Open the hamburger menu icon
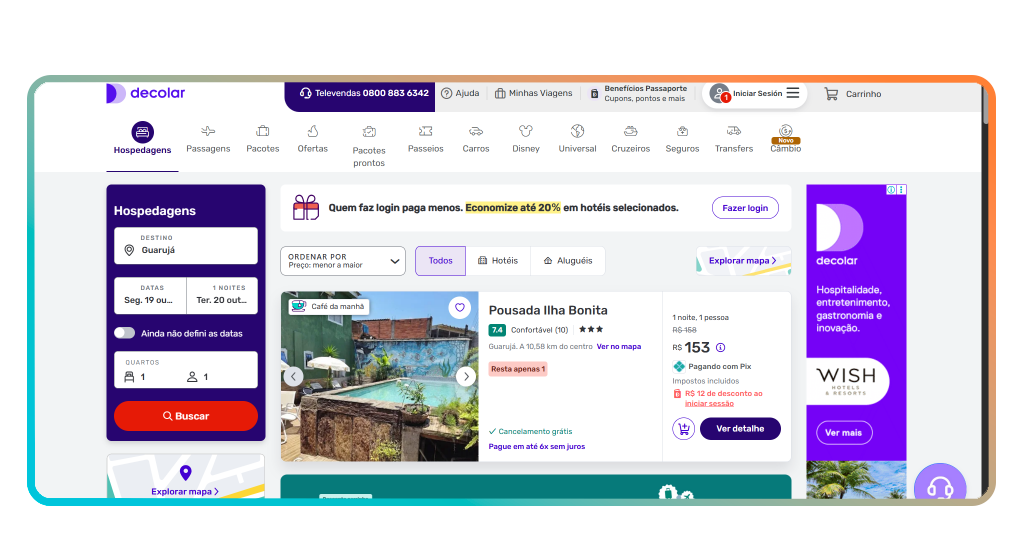Screen dimensions: 1024x536 (x=793, y=93)
